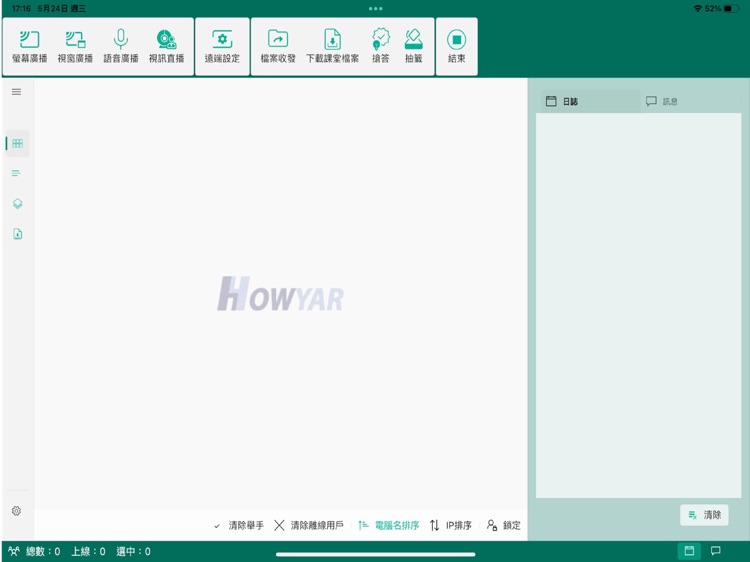Open file distribute and collect (檔案收發)

pyautogui.click(x=278, y=46)
